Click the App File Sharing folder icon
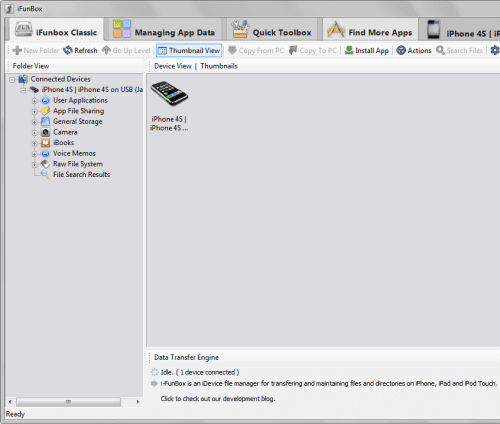The height and width of the screenshot is (424, 500). [45, 111]
